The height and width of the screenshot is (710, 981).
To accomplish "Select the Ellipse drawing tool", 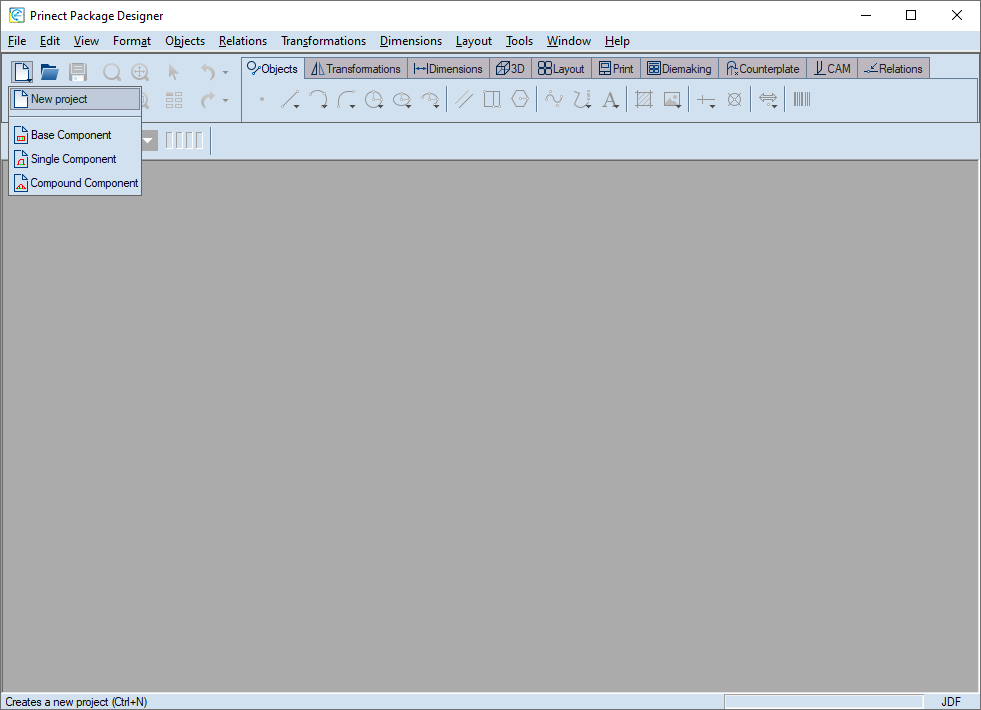I will coord(402,99).
